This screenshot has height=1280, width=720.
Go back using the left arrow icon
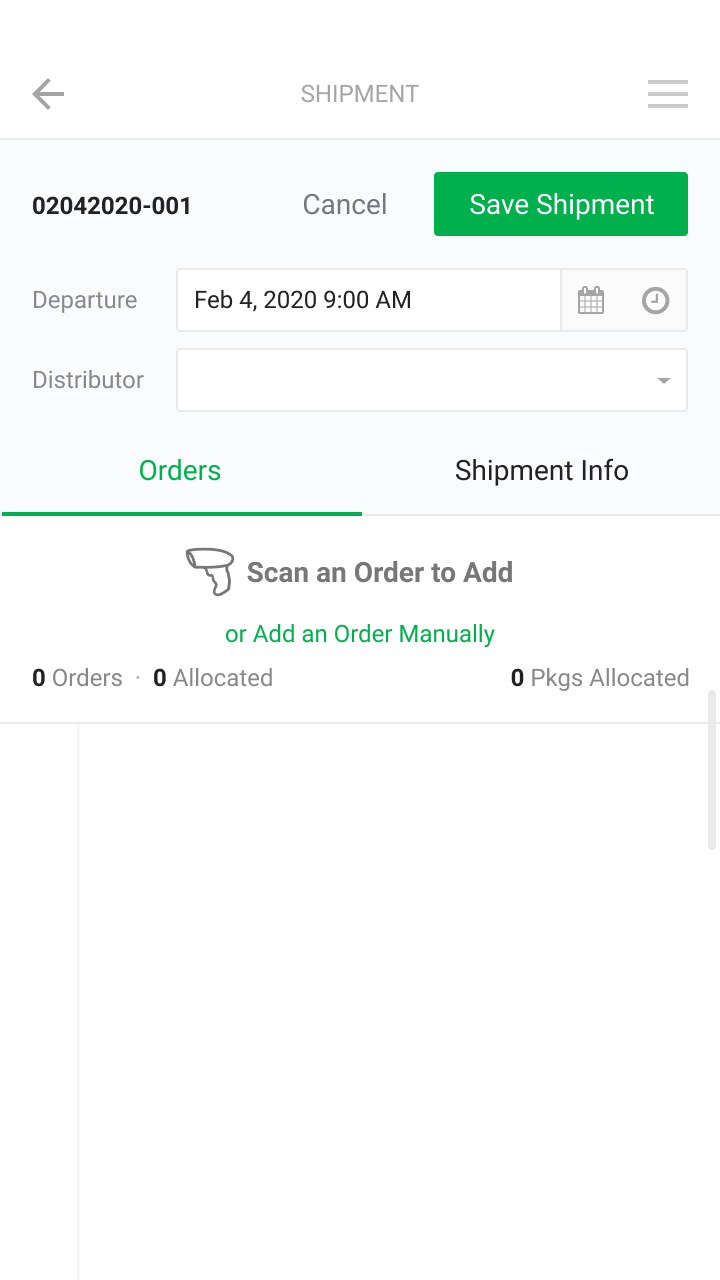pyautogui.click(x=48, y=94)
